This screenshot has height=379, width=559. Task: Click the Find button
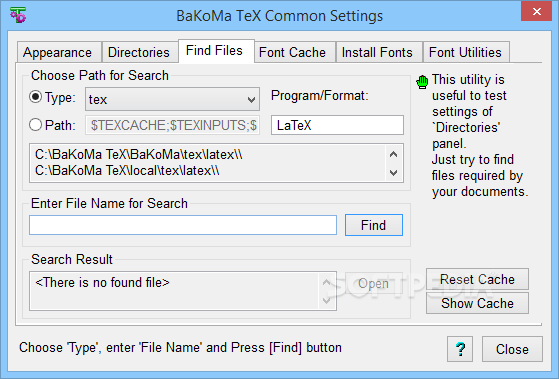374,225
